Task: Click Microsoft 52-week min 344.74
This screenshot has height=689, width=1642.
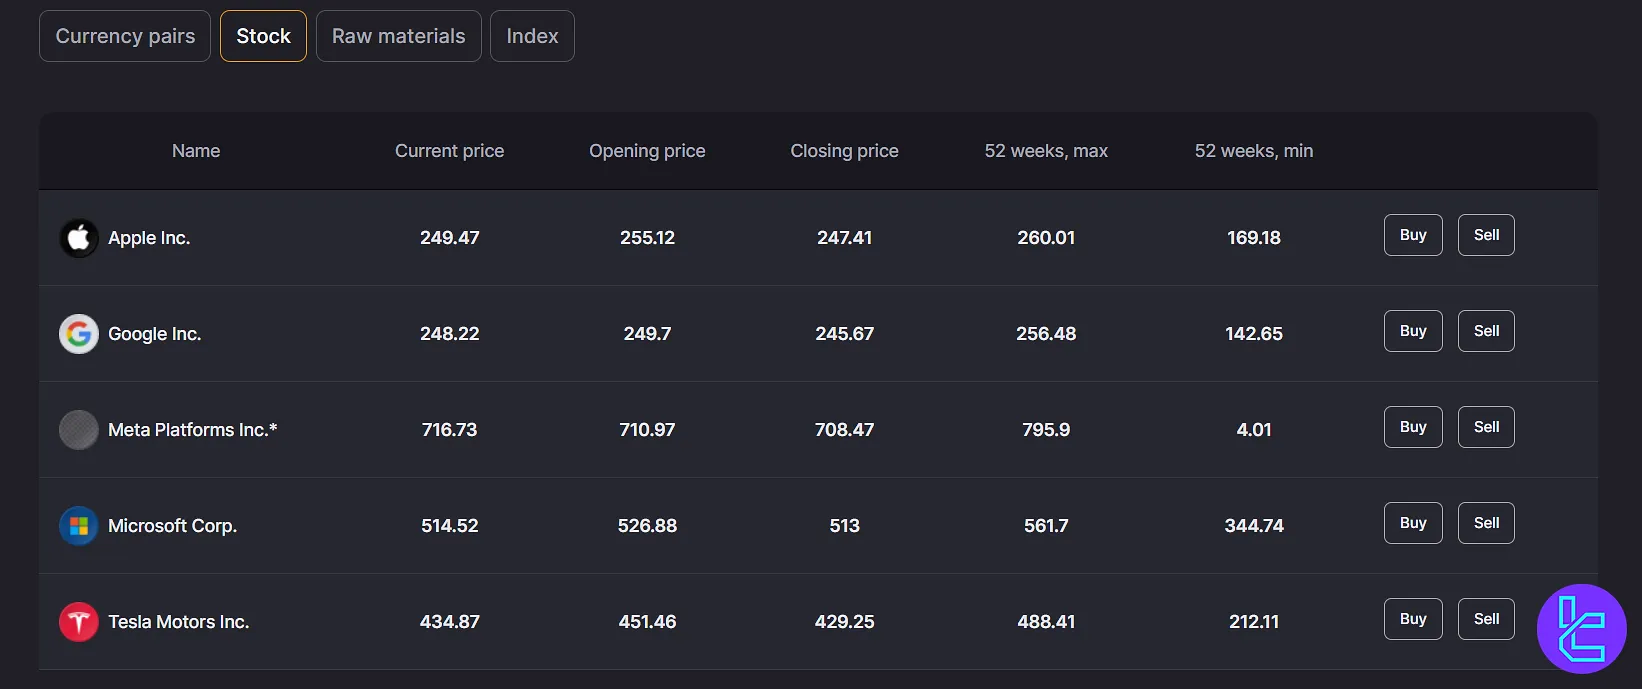Action: tap(1254, 526)
